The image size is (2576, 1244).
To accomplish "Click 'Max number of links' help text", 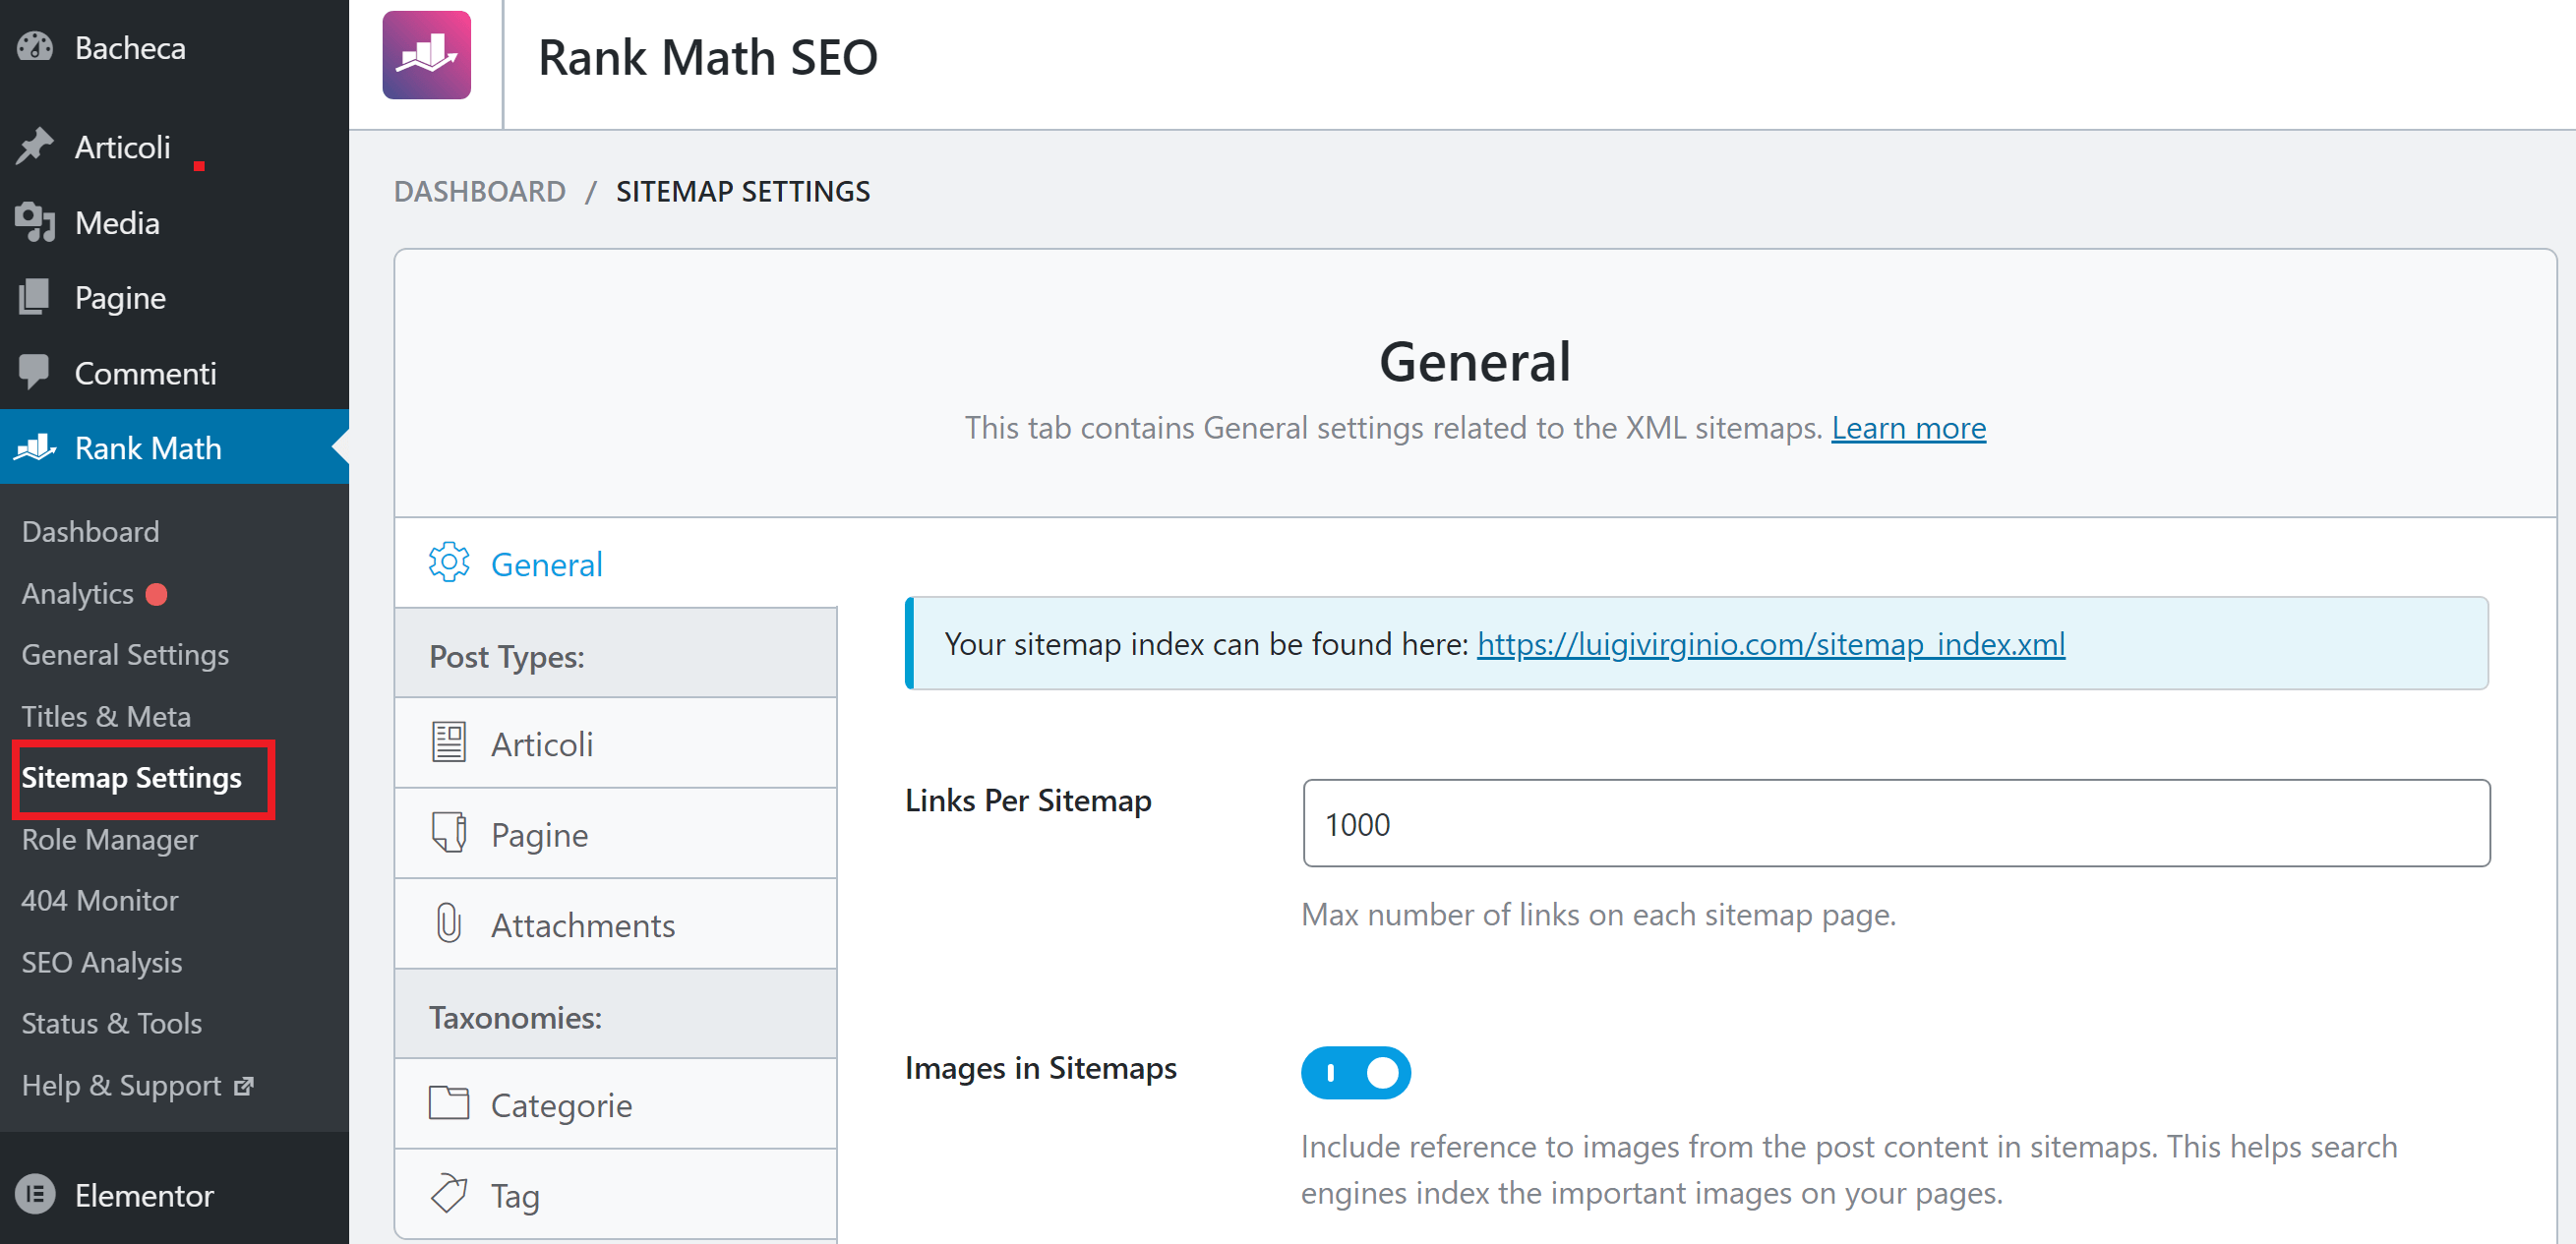I will pyautogui.click(x=1598, y=914).
